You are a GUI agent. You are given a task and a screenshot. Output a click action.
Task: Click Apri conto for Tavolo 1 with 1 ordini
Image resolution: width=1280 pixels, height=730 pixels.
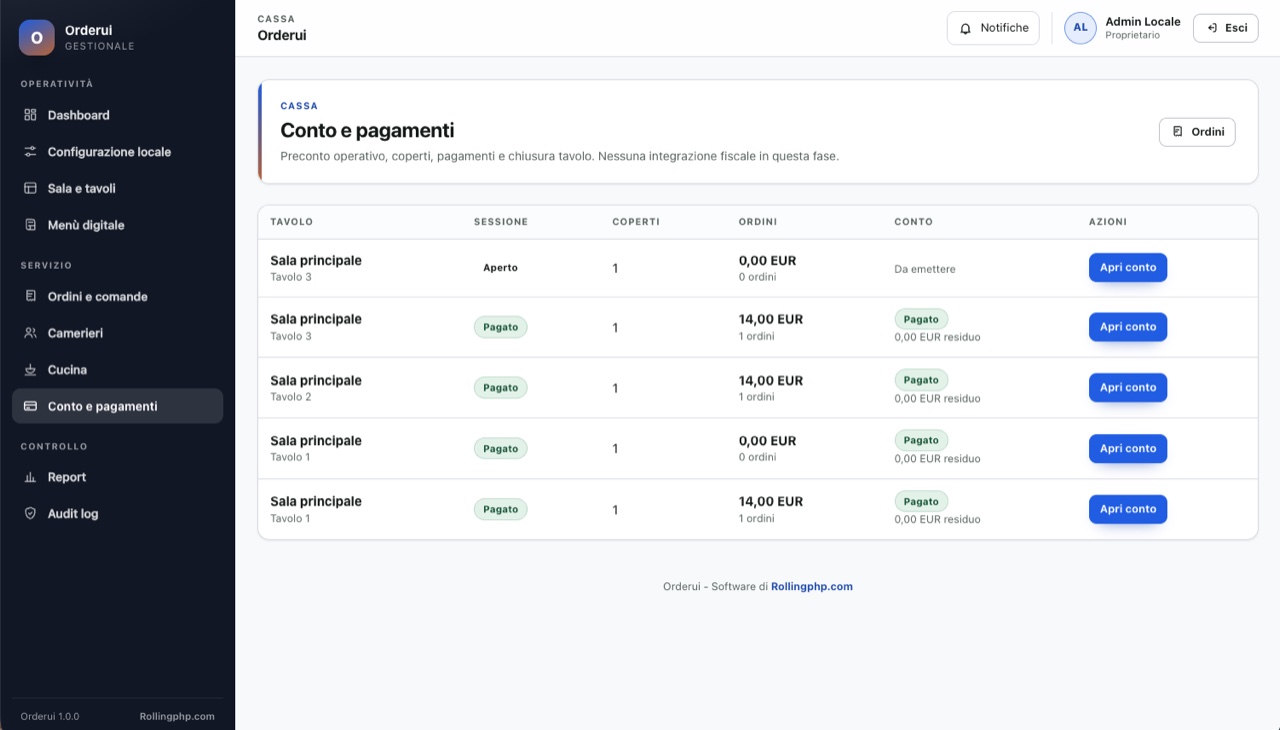click(x=1128, y=509)
